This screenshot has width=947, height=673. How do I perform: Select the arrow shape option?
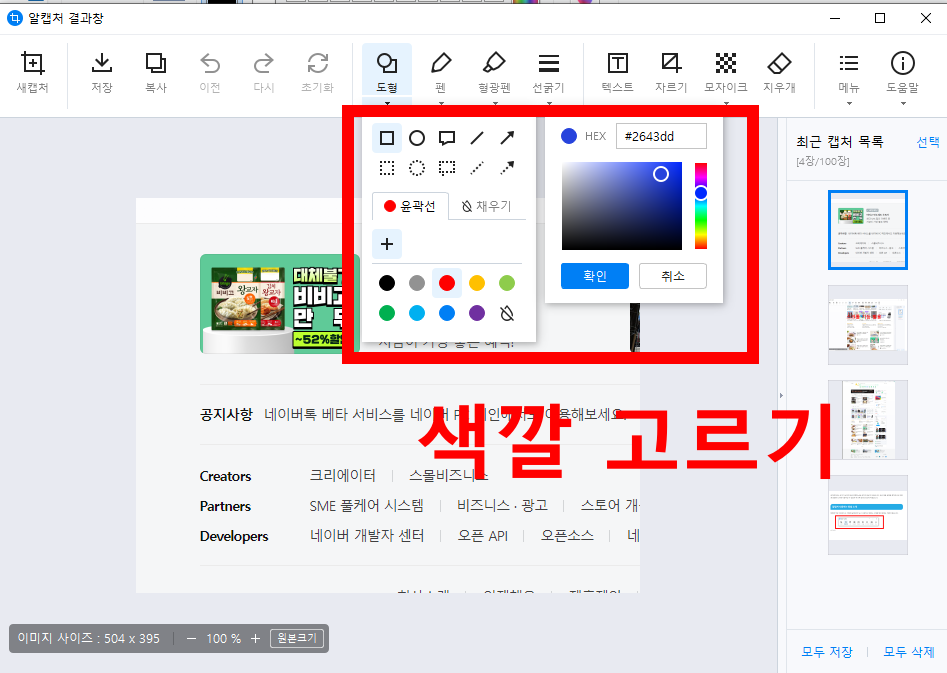(x=507, y=138)
